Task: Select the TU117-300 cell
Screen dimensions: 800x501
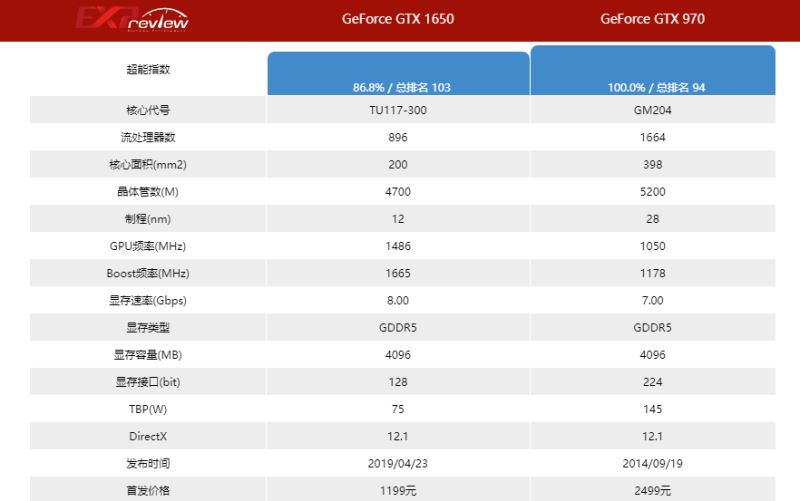Action: [398, 110]
